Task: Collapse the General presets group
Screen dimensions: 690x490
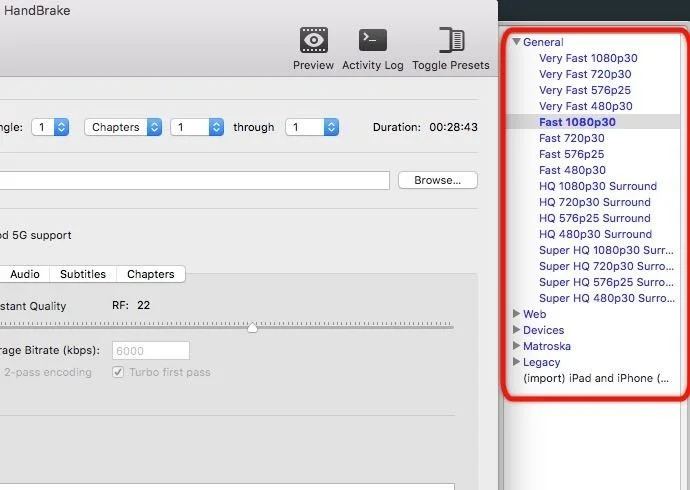Action: (517, 42)
